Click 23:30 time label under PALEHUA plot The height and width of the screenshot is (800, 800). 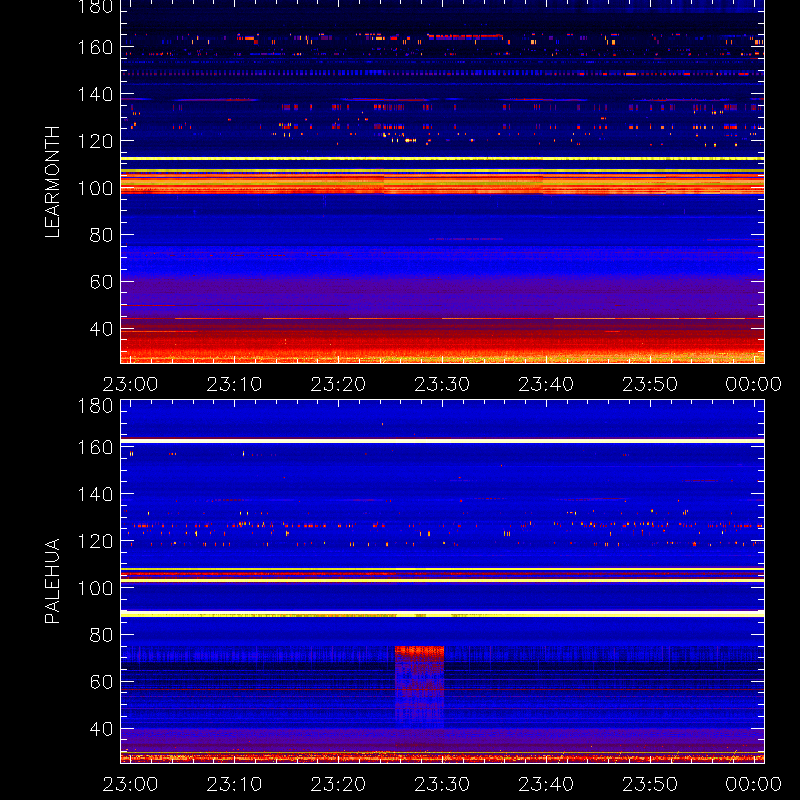pos(442,784)
